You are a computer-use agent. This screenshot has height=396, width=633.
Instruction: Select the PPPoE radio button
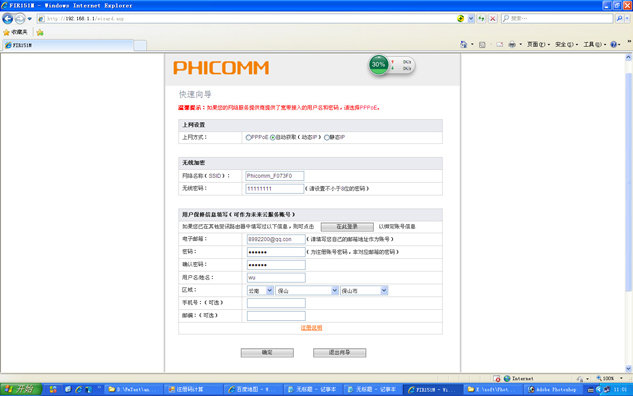pos(248,138)
